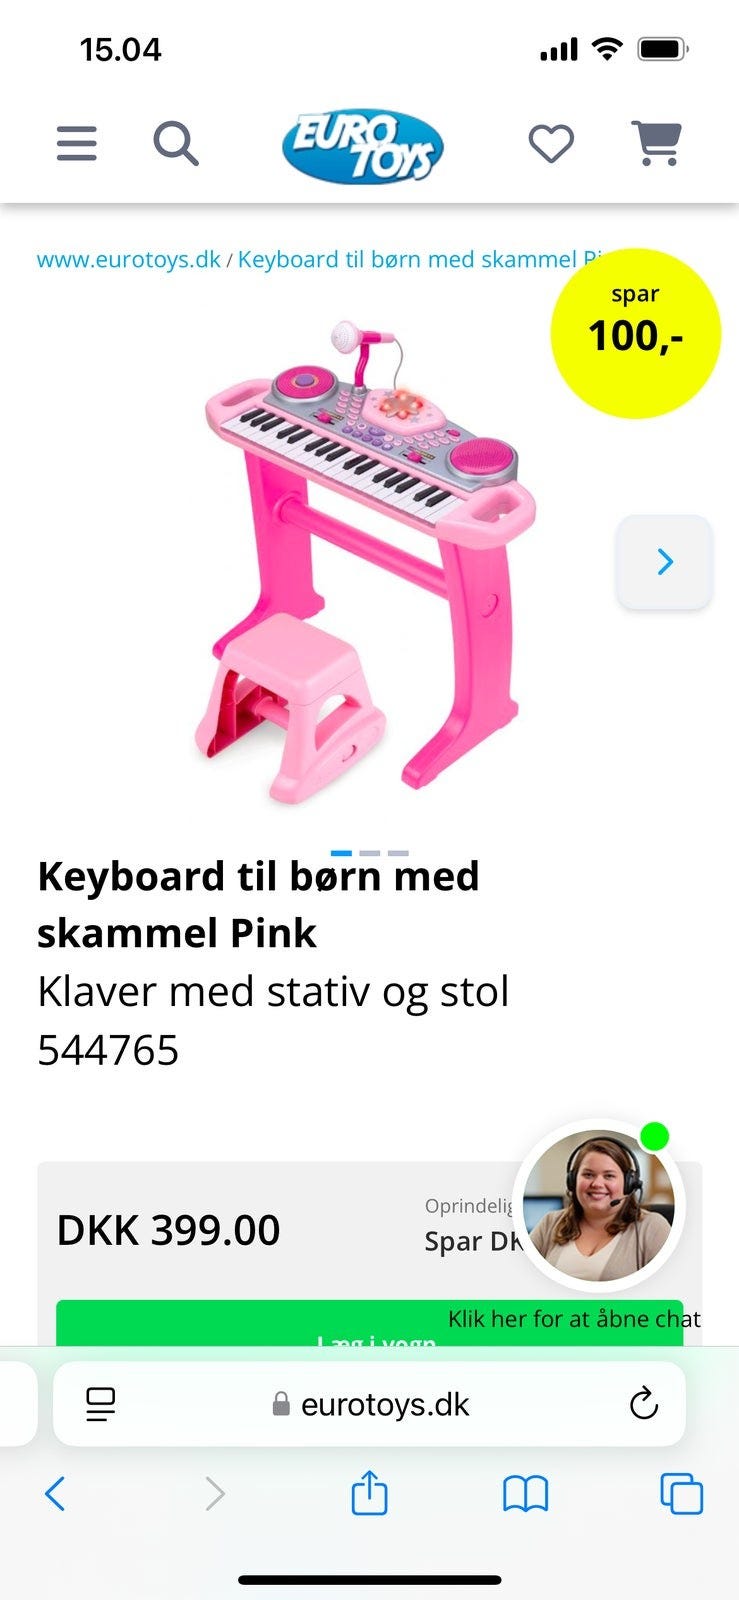This screenshot has width=739, height=1600.
Task: Open the Safari tabs overview icon
Action: 681,1494
